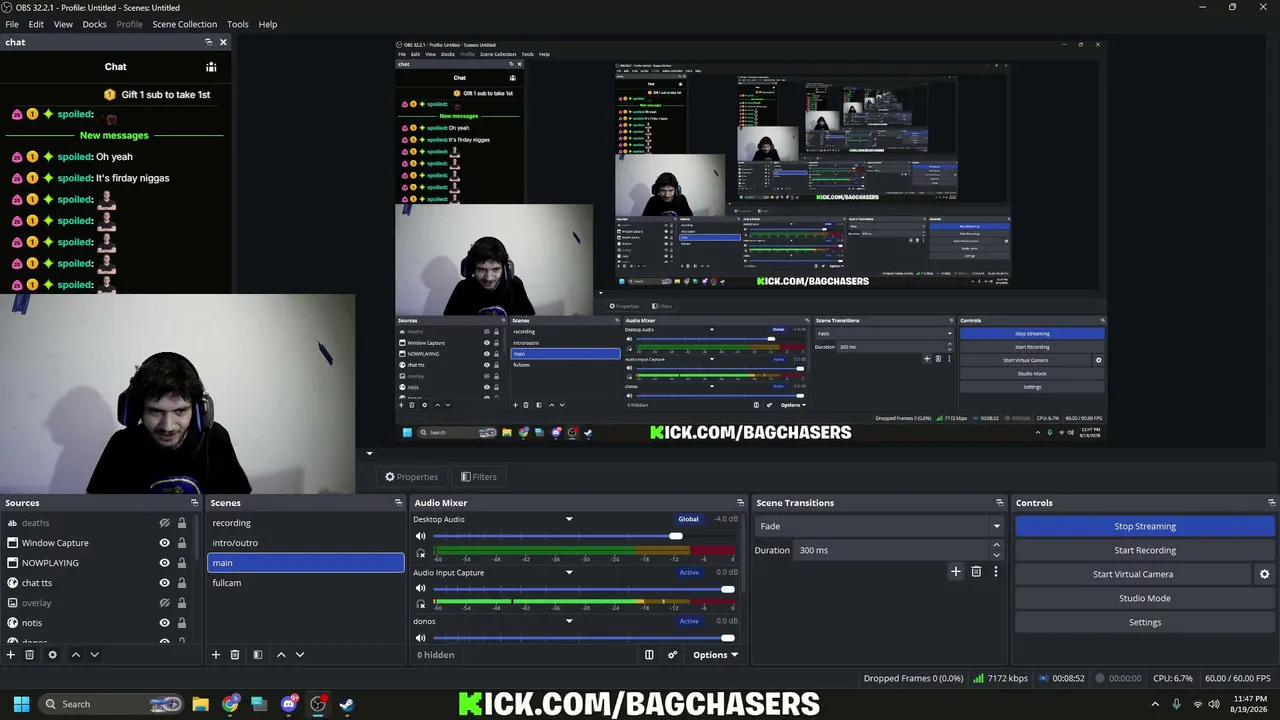Remove selected scene using Scenes trash icon
This screenshot has width=1280, height=720.
tap(235, 655)
